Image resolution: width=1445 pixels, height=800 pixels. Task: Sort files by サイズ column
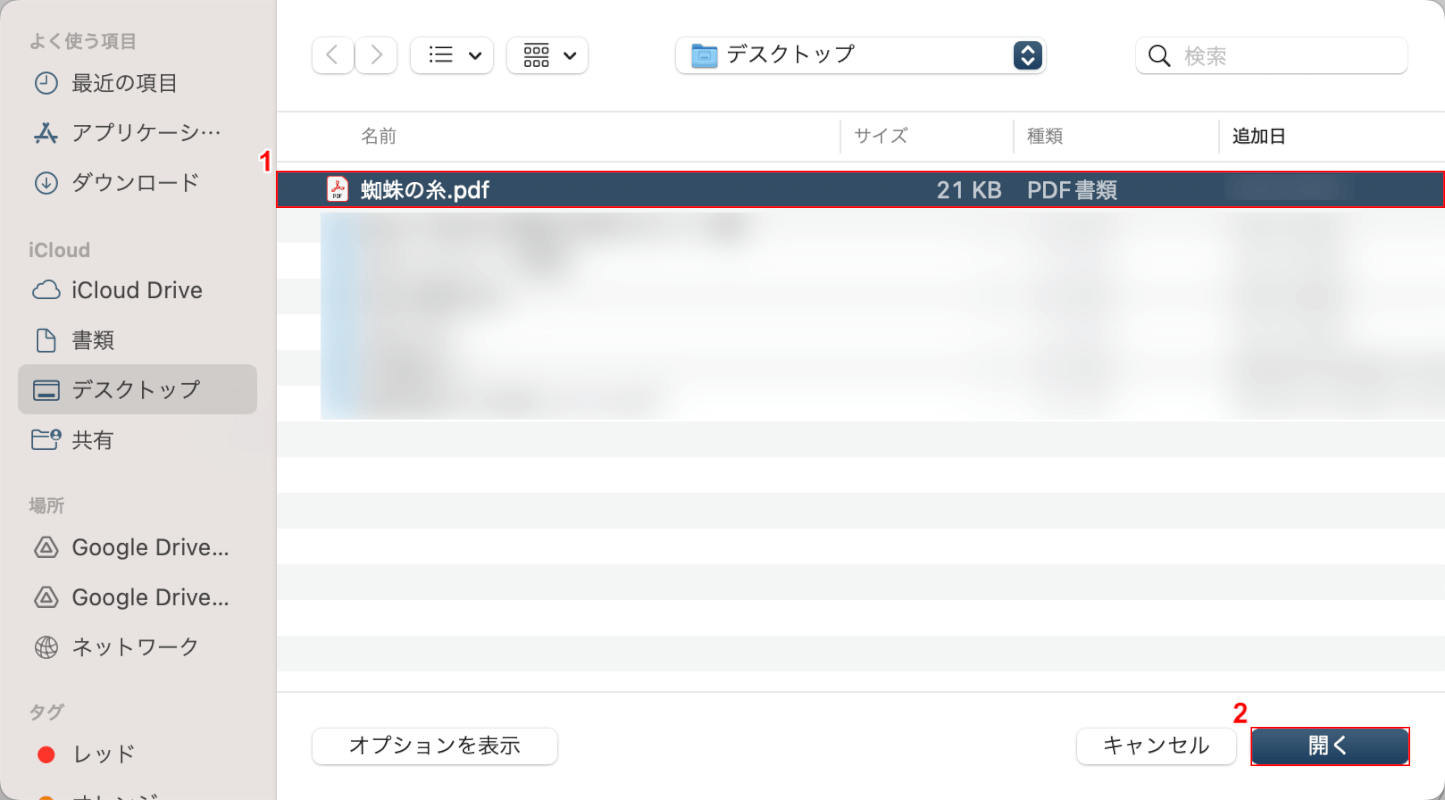(x=881, y=136)
